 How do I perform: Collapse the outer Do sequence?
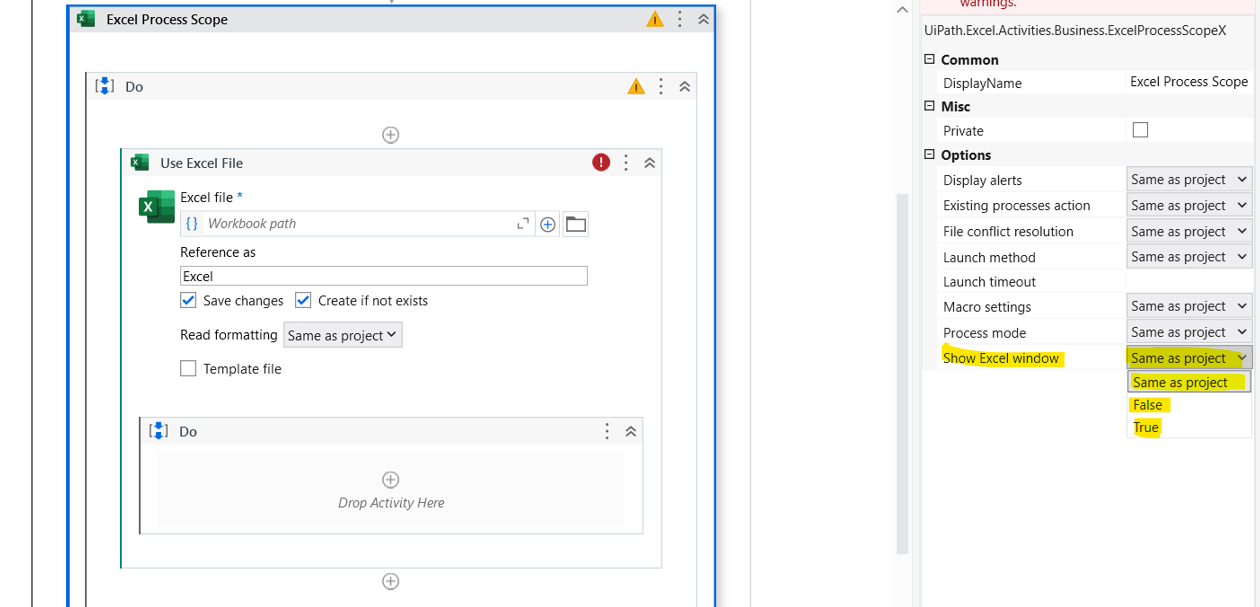685,87
